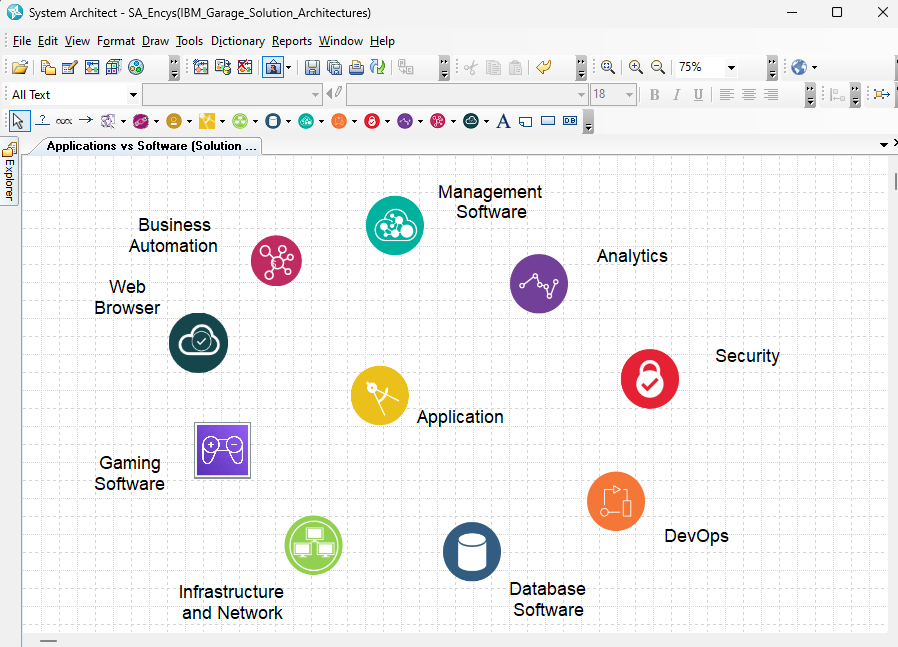This screenshot has height=647, width=898.
Task: Select the orange DevOps symbol tool
Action: click(x=339, y=121)
